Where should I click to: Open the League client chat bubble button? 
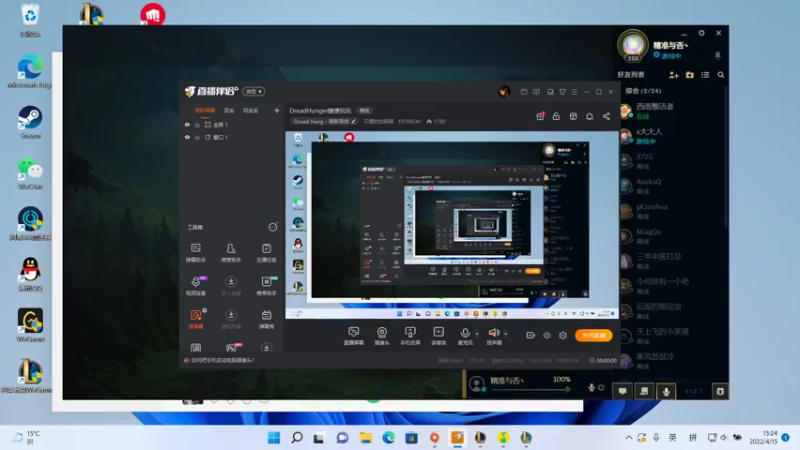pyautogui.click(x=622, y=391)
